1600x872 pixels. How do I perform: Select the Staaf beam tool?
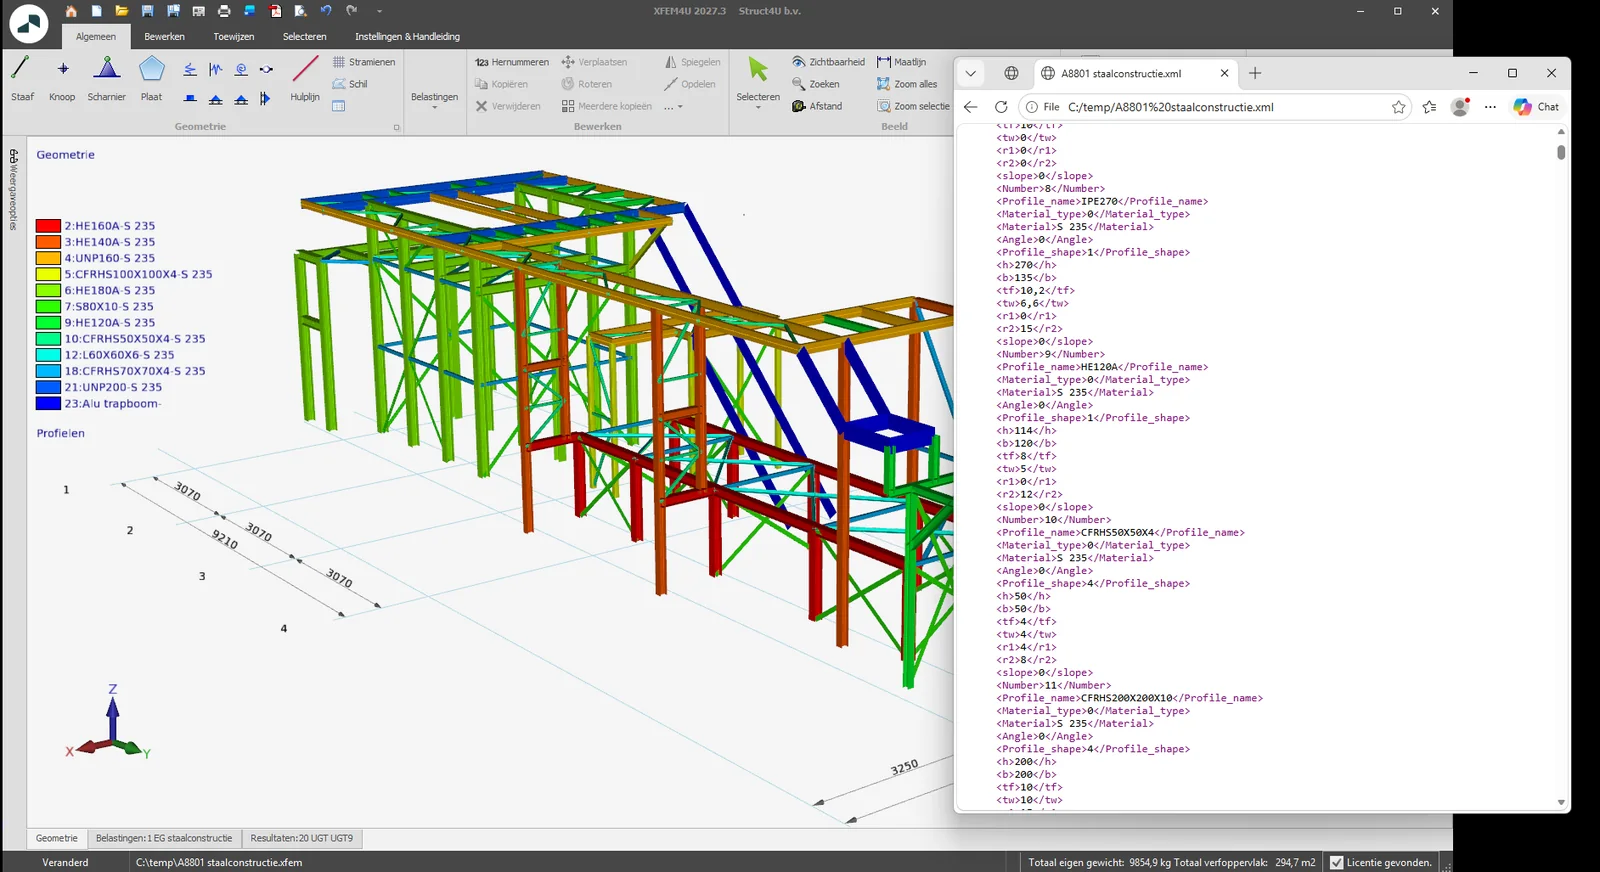pos(22,79)
